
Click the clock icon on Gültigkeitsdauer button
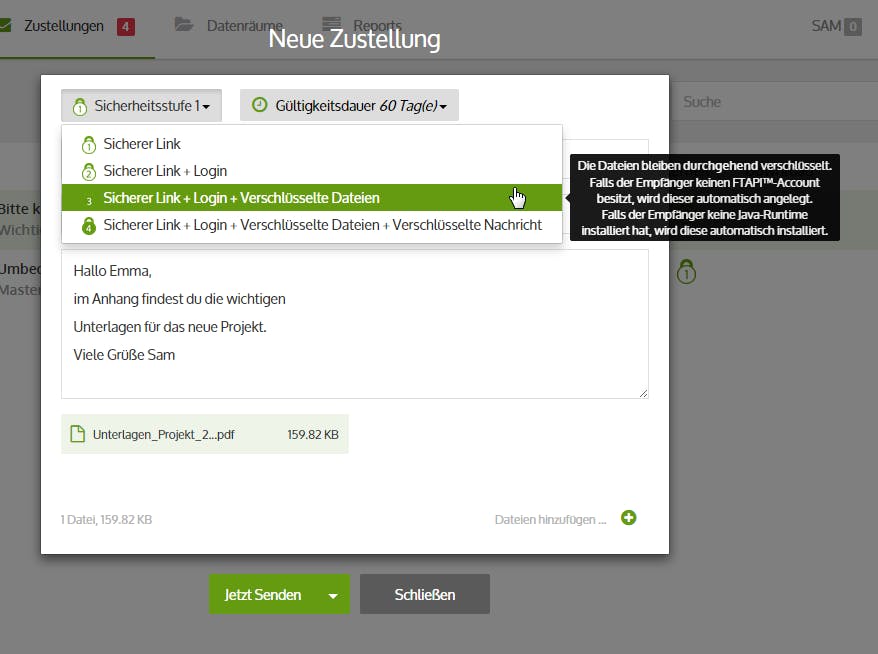tap(259, 105)
